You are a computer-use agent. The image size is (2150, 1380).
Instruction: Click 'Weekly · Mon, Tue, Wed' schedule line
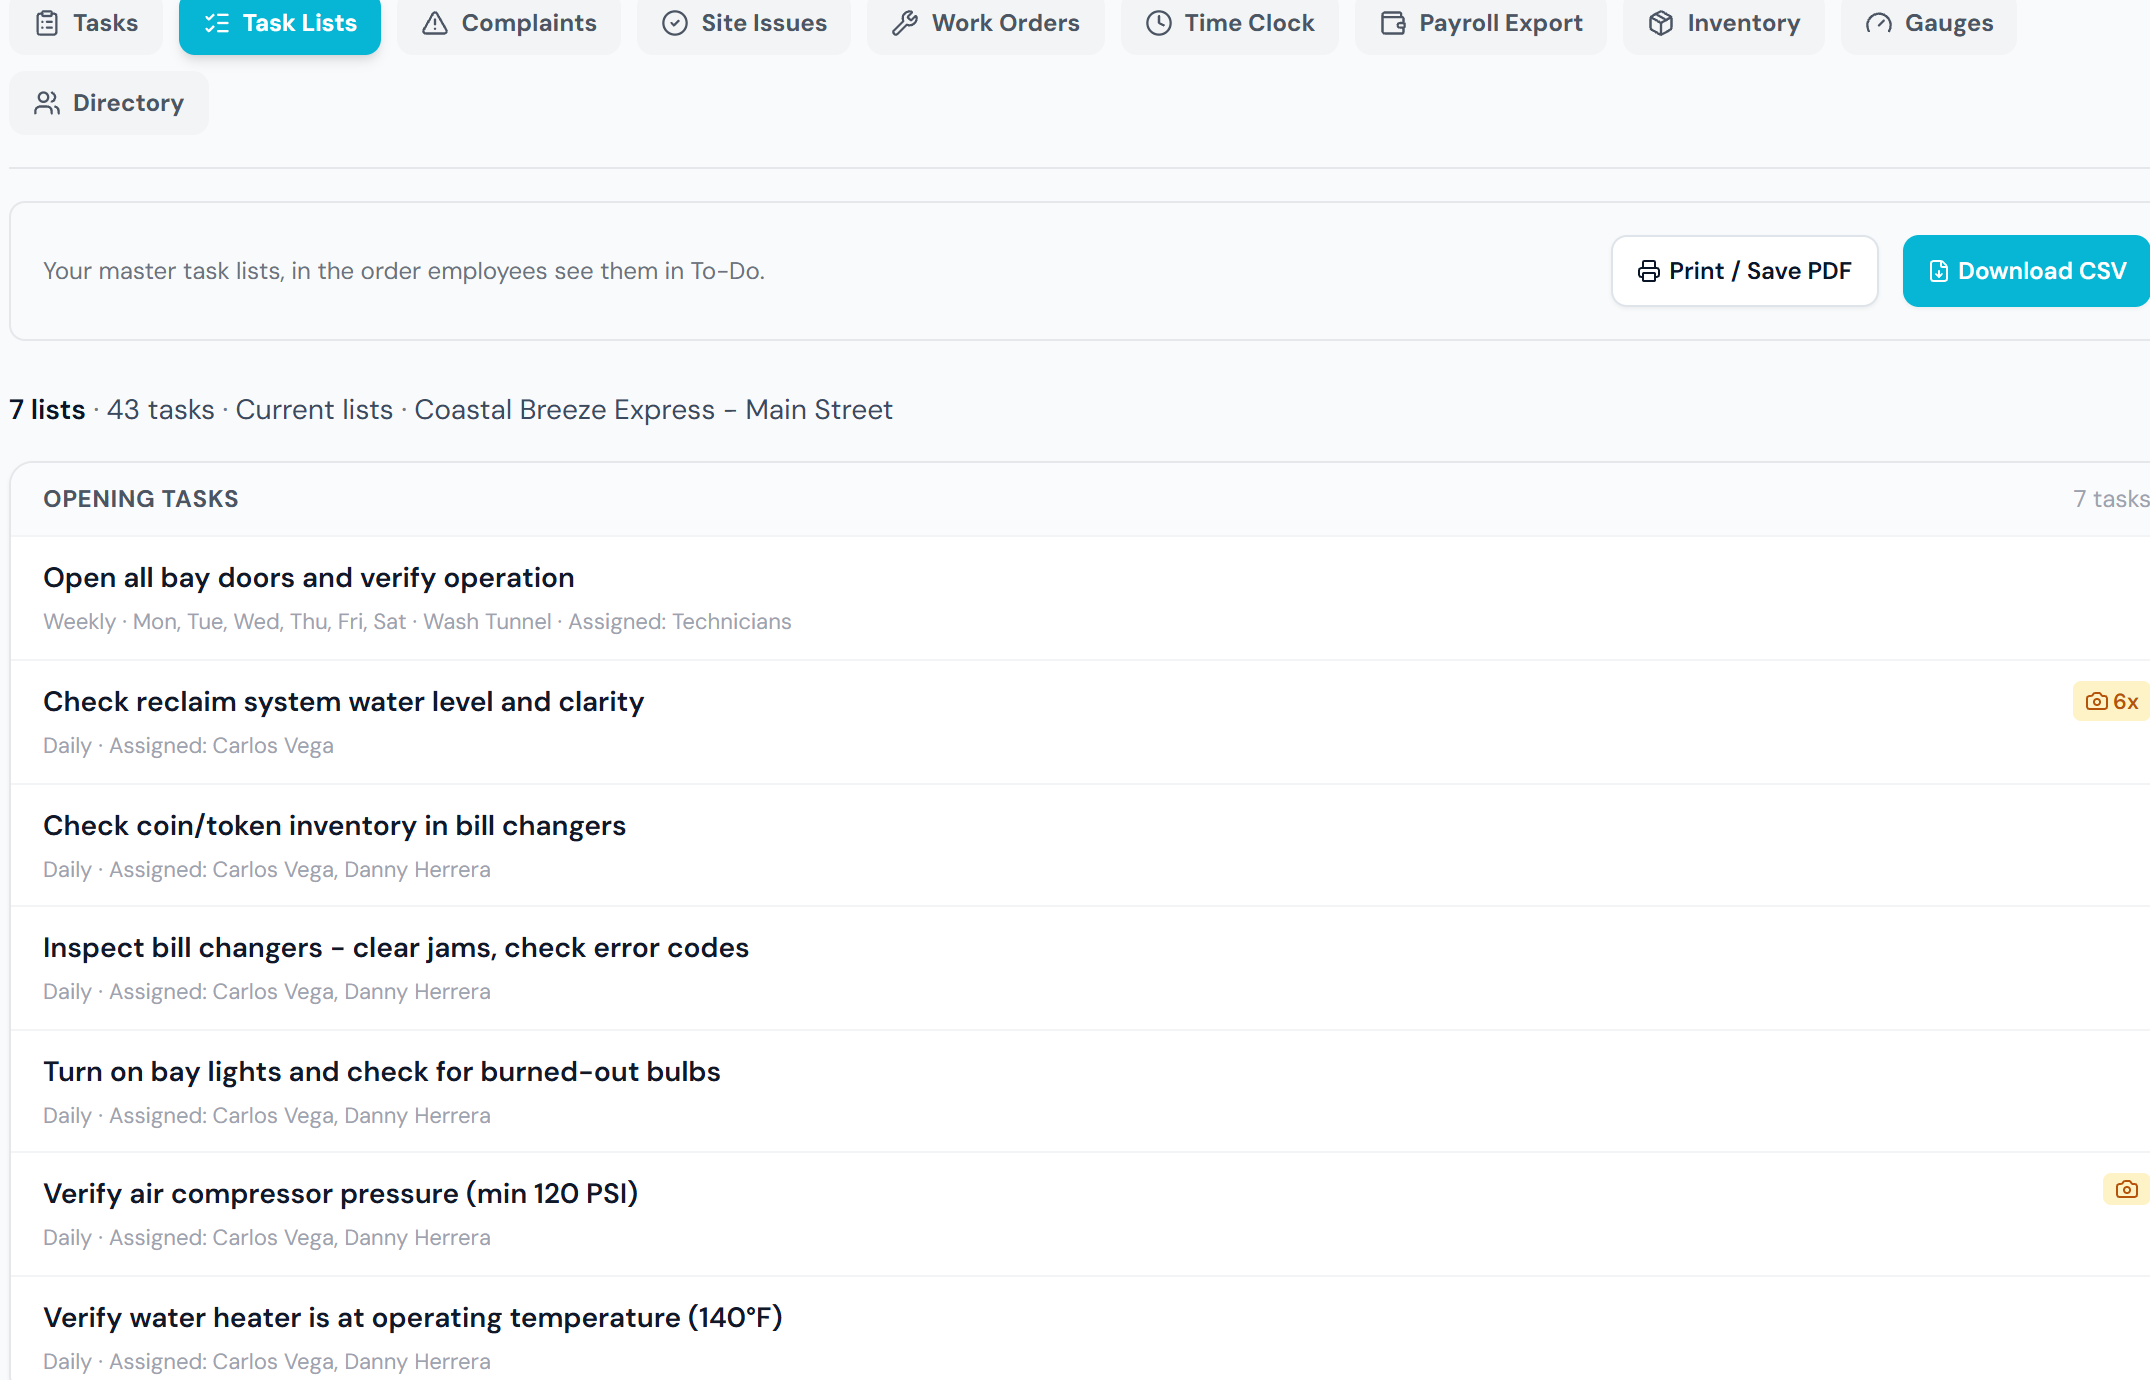(x=417, y=622)
